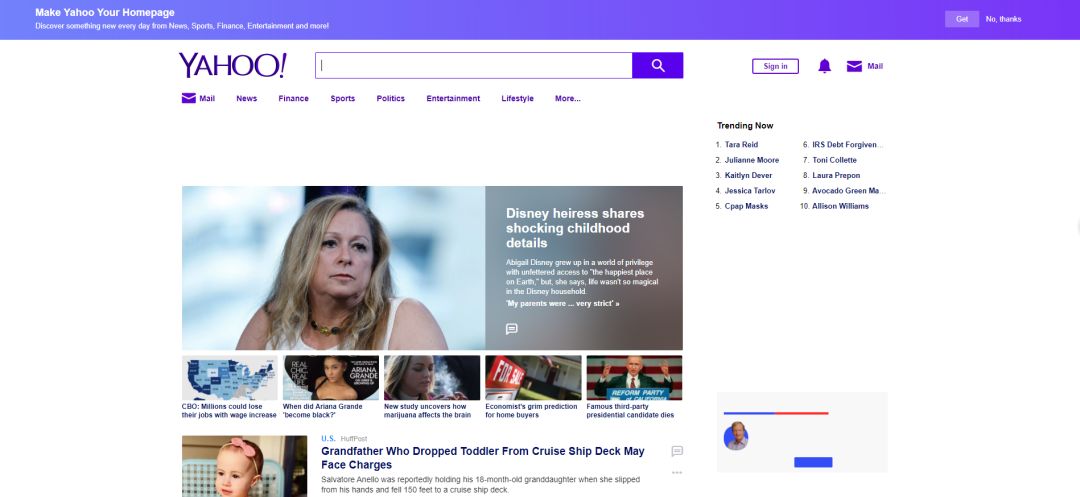Open the Sports navigation tab
The height and width of the screenshot is (497, 1080).
[342, 98]
